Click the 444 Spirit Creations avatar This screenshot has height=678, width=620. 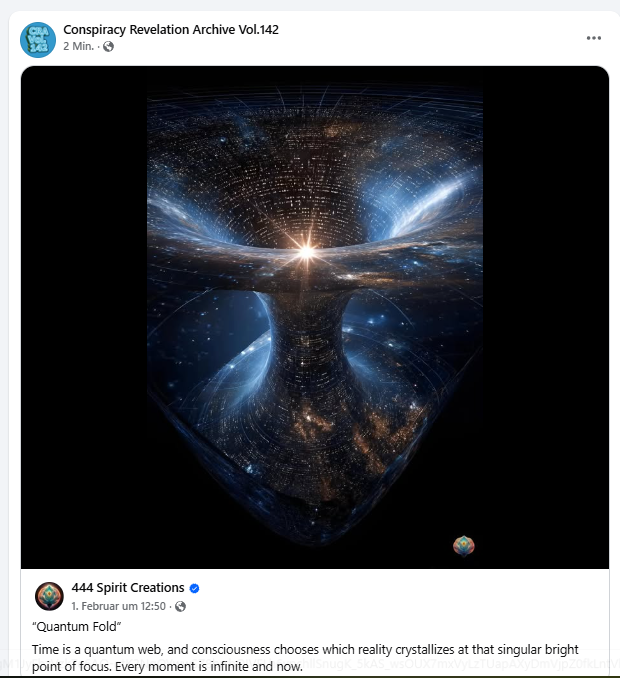(x=49, y=596)
